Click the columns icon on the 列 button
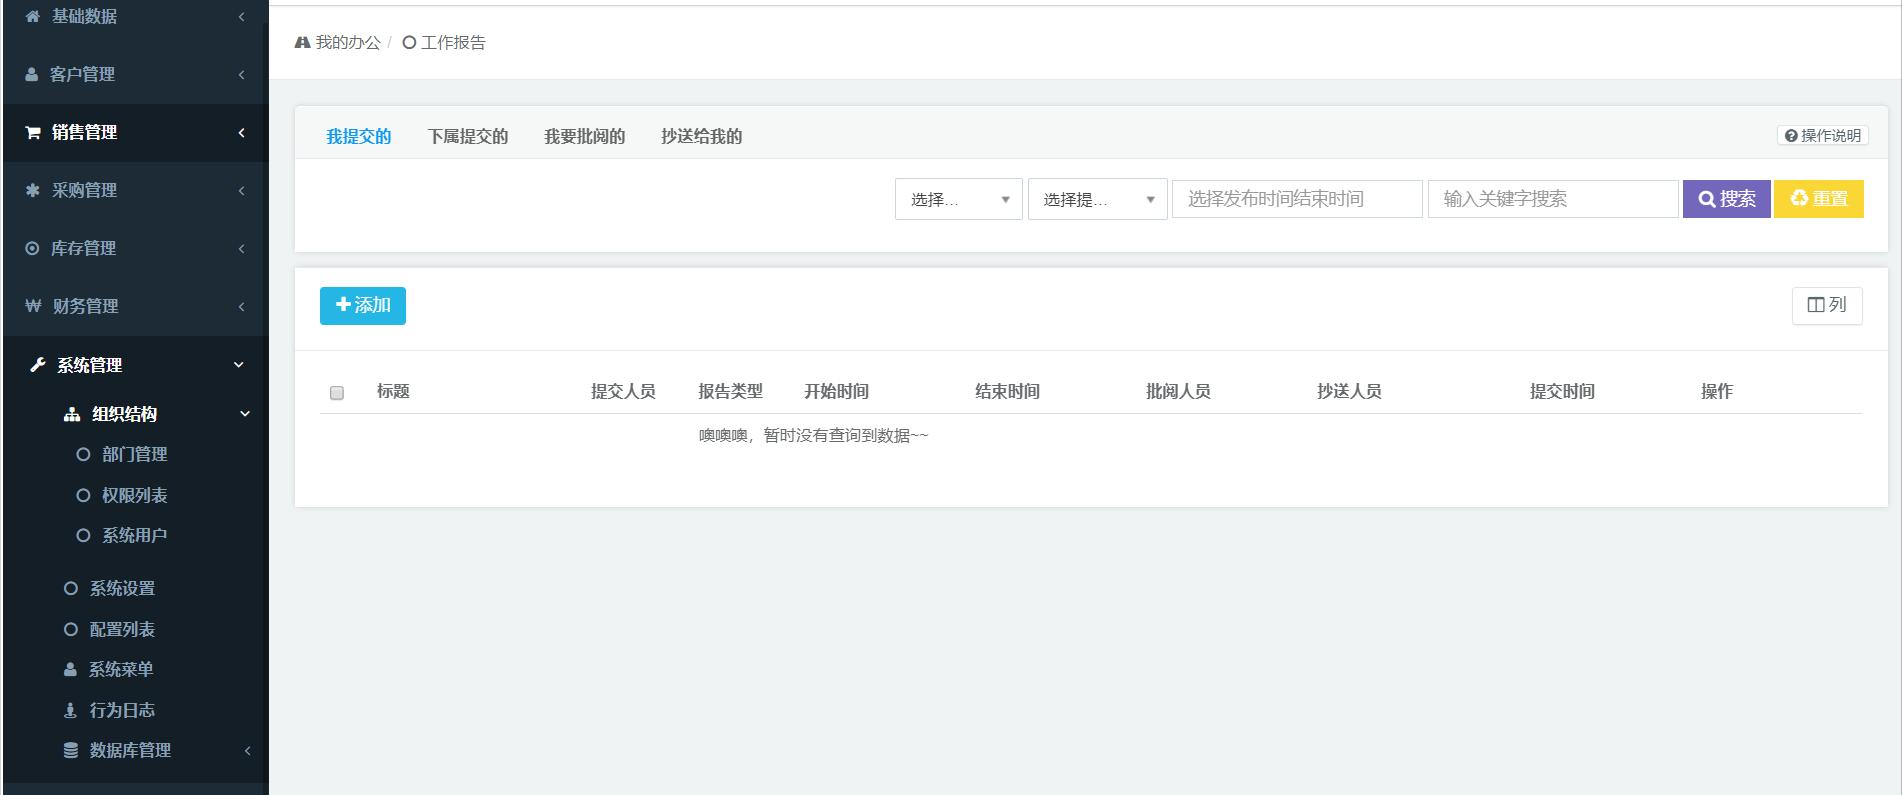 click(x=1816, y=305)
